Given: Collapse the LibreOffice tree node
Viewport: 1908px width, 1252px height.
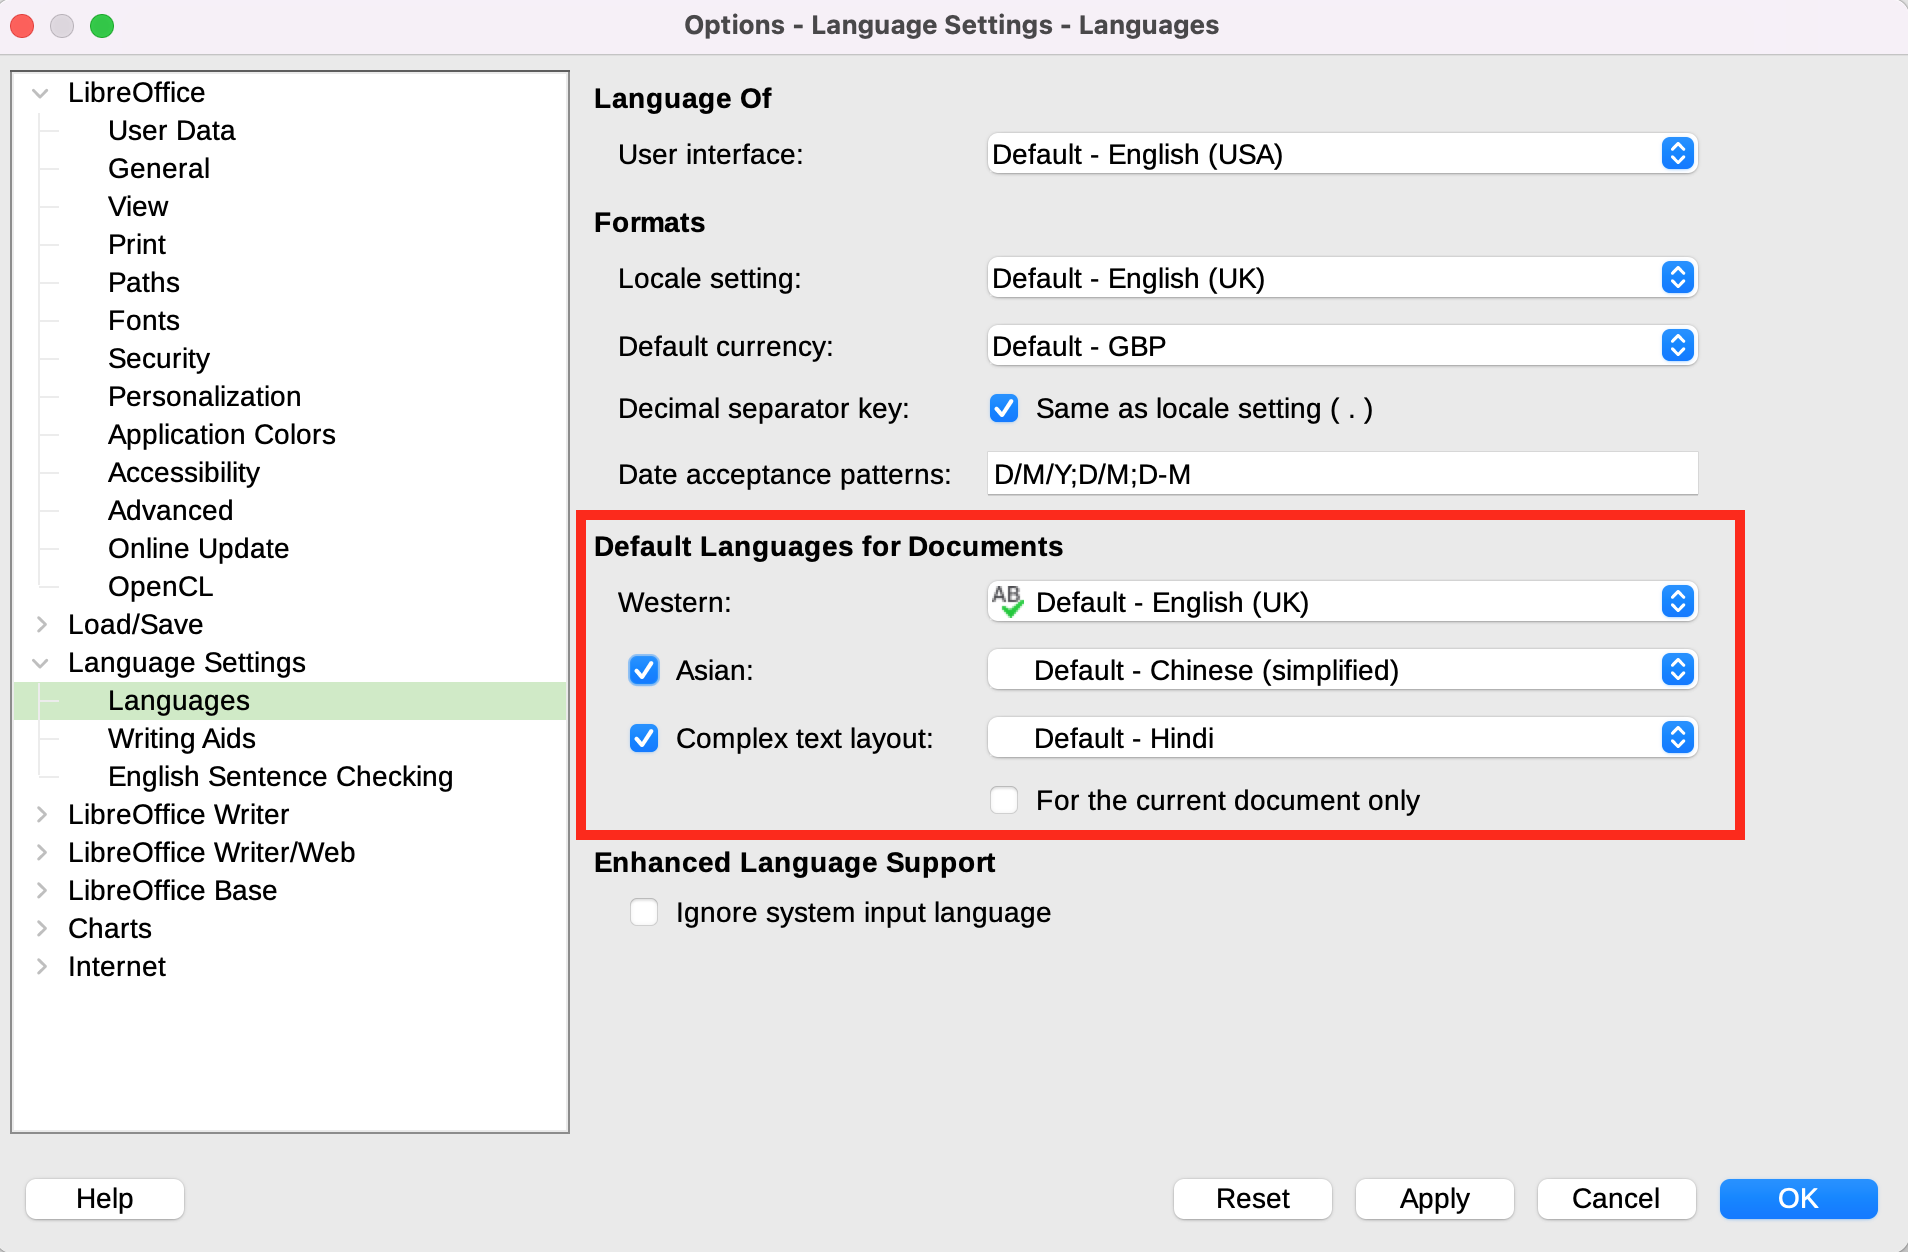Looking at the screenshot, I should tap(41, 93).
